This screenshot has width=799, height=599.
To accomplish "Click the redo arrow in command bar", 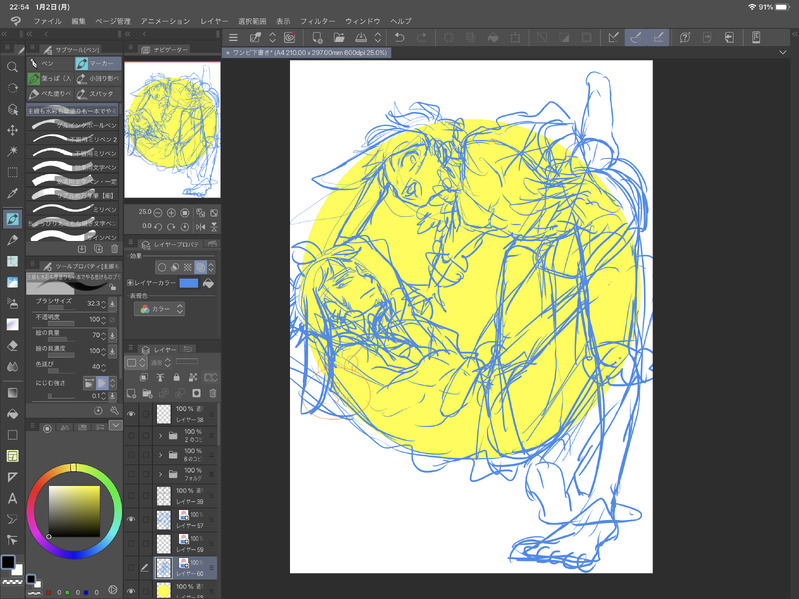I will pos(422,37).
